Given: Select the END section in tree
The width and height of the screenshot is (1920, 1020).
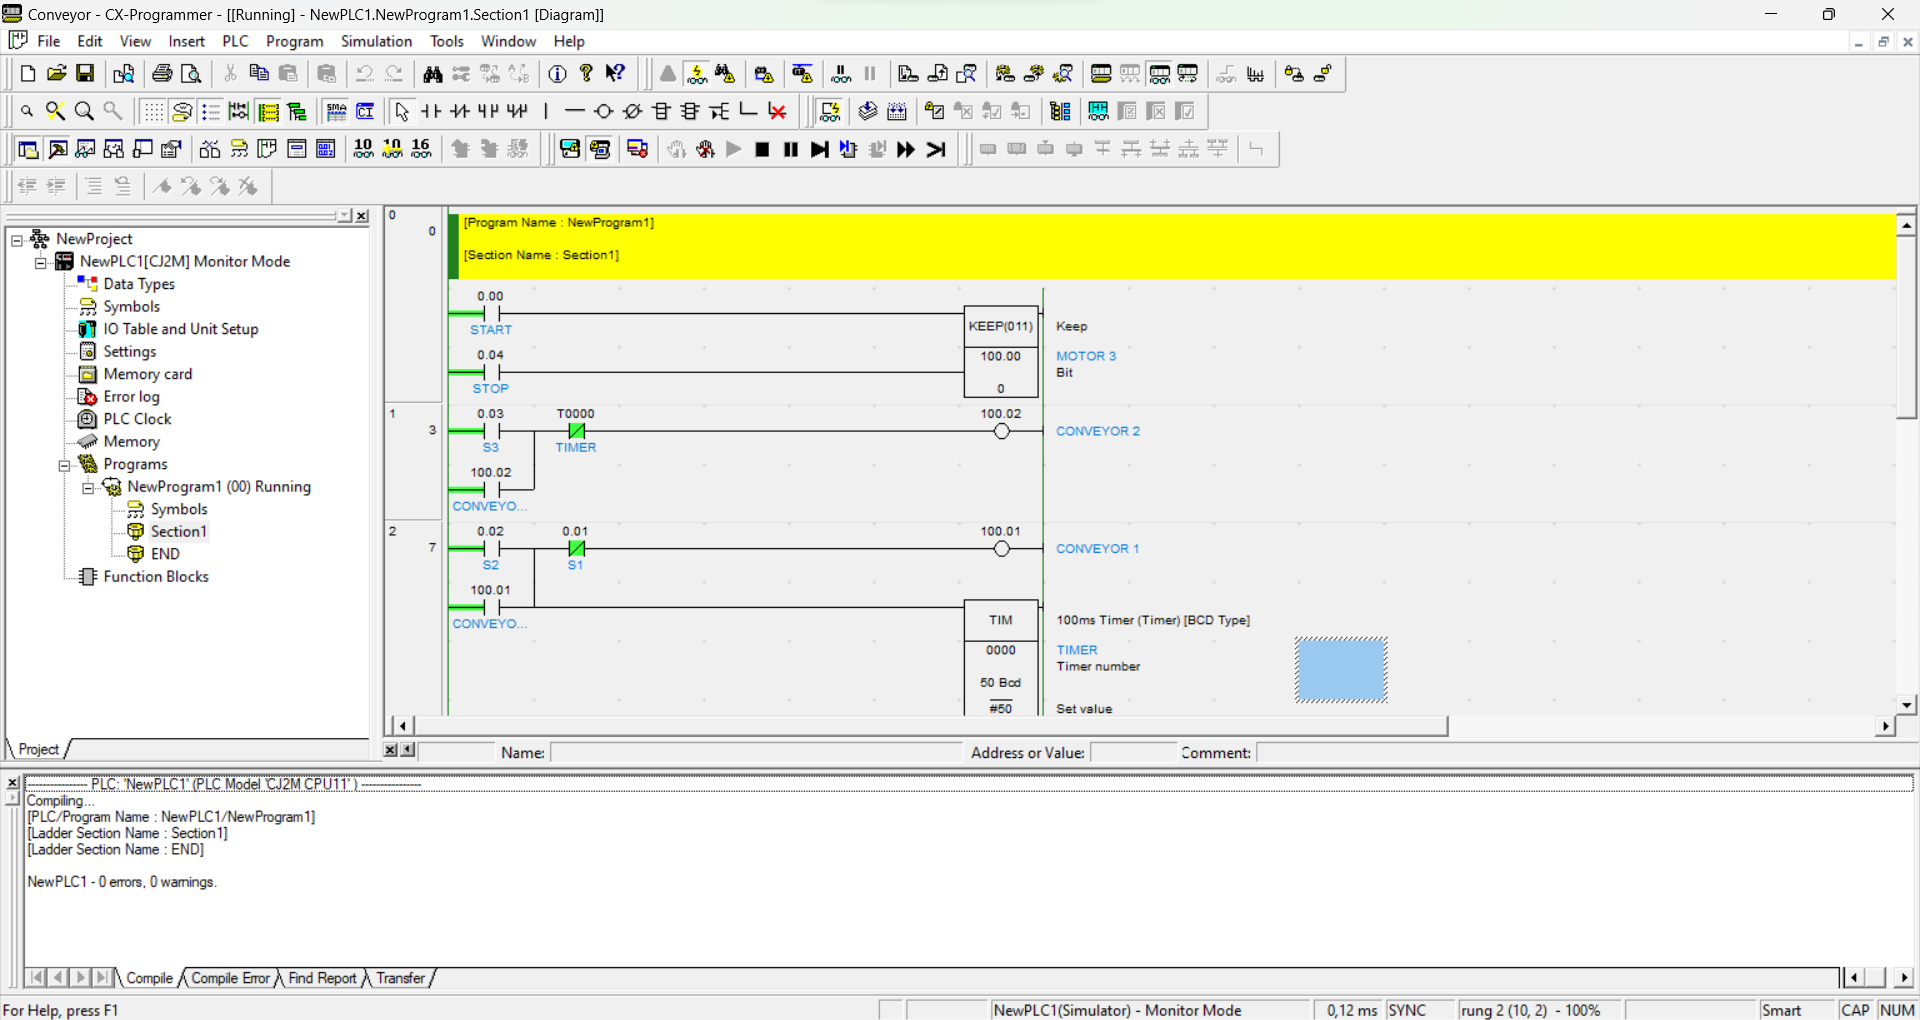Looking at the screenshot, I should 165,554.
